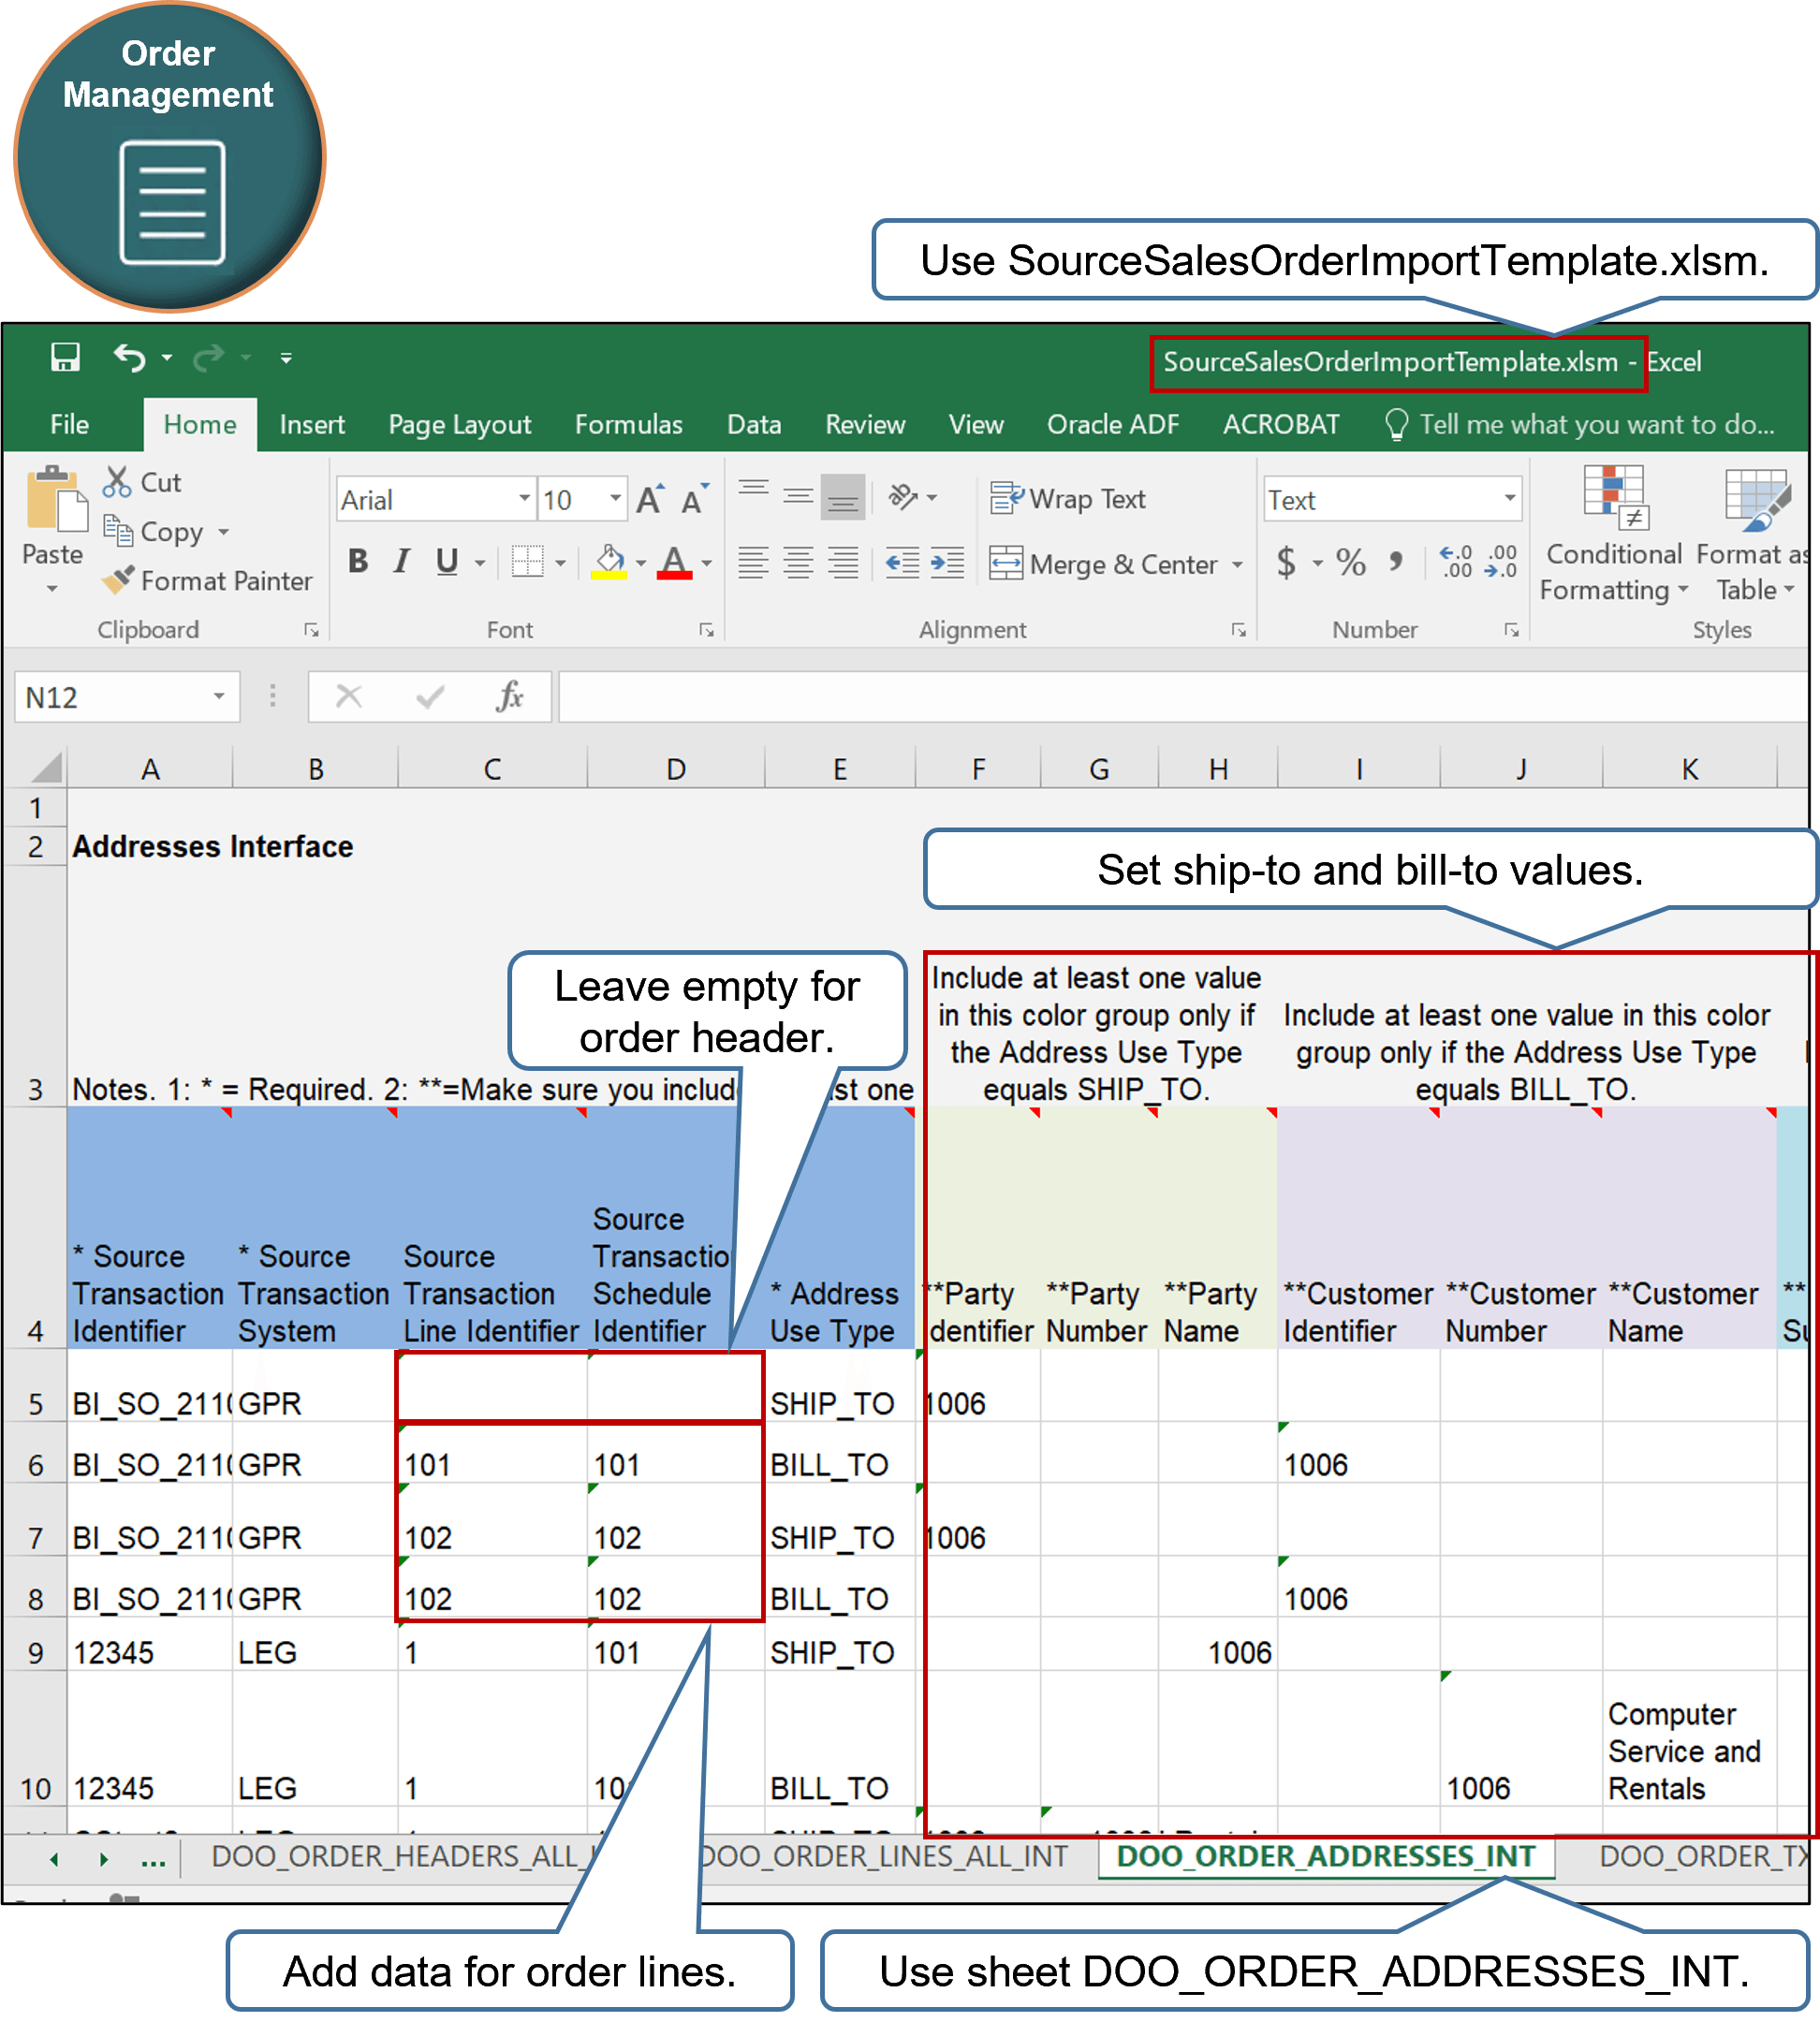This screenshot has height=2022, width=1820.
Task: Apply Percent Style formatting
Action: 1352,563
